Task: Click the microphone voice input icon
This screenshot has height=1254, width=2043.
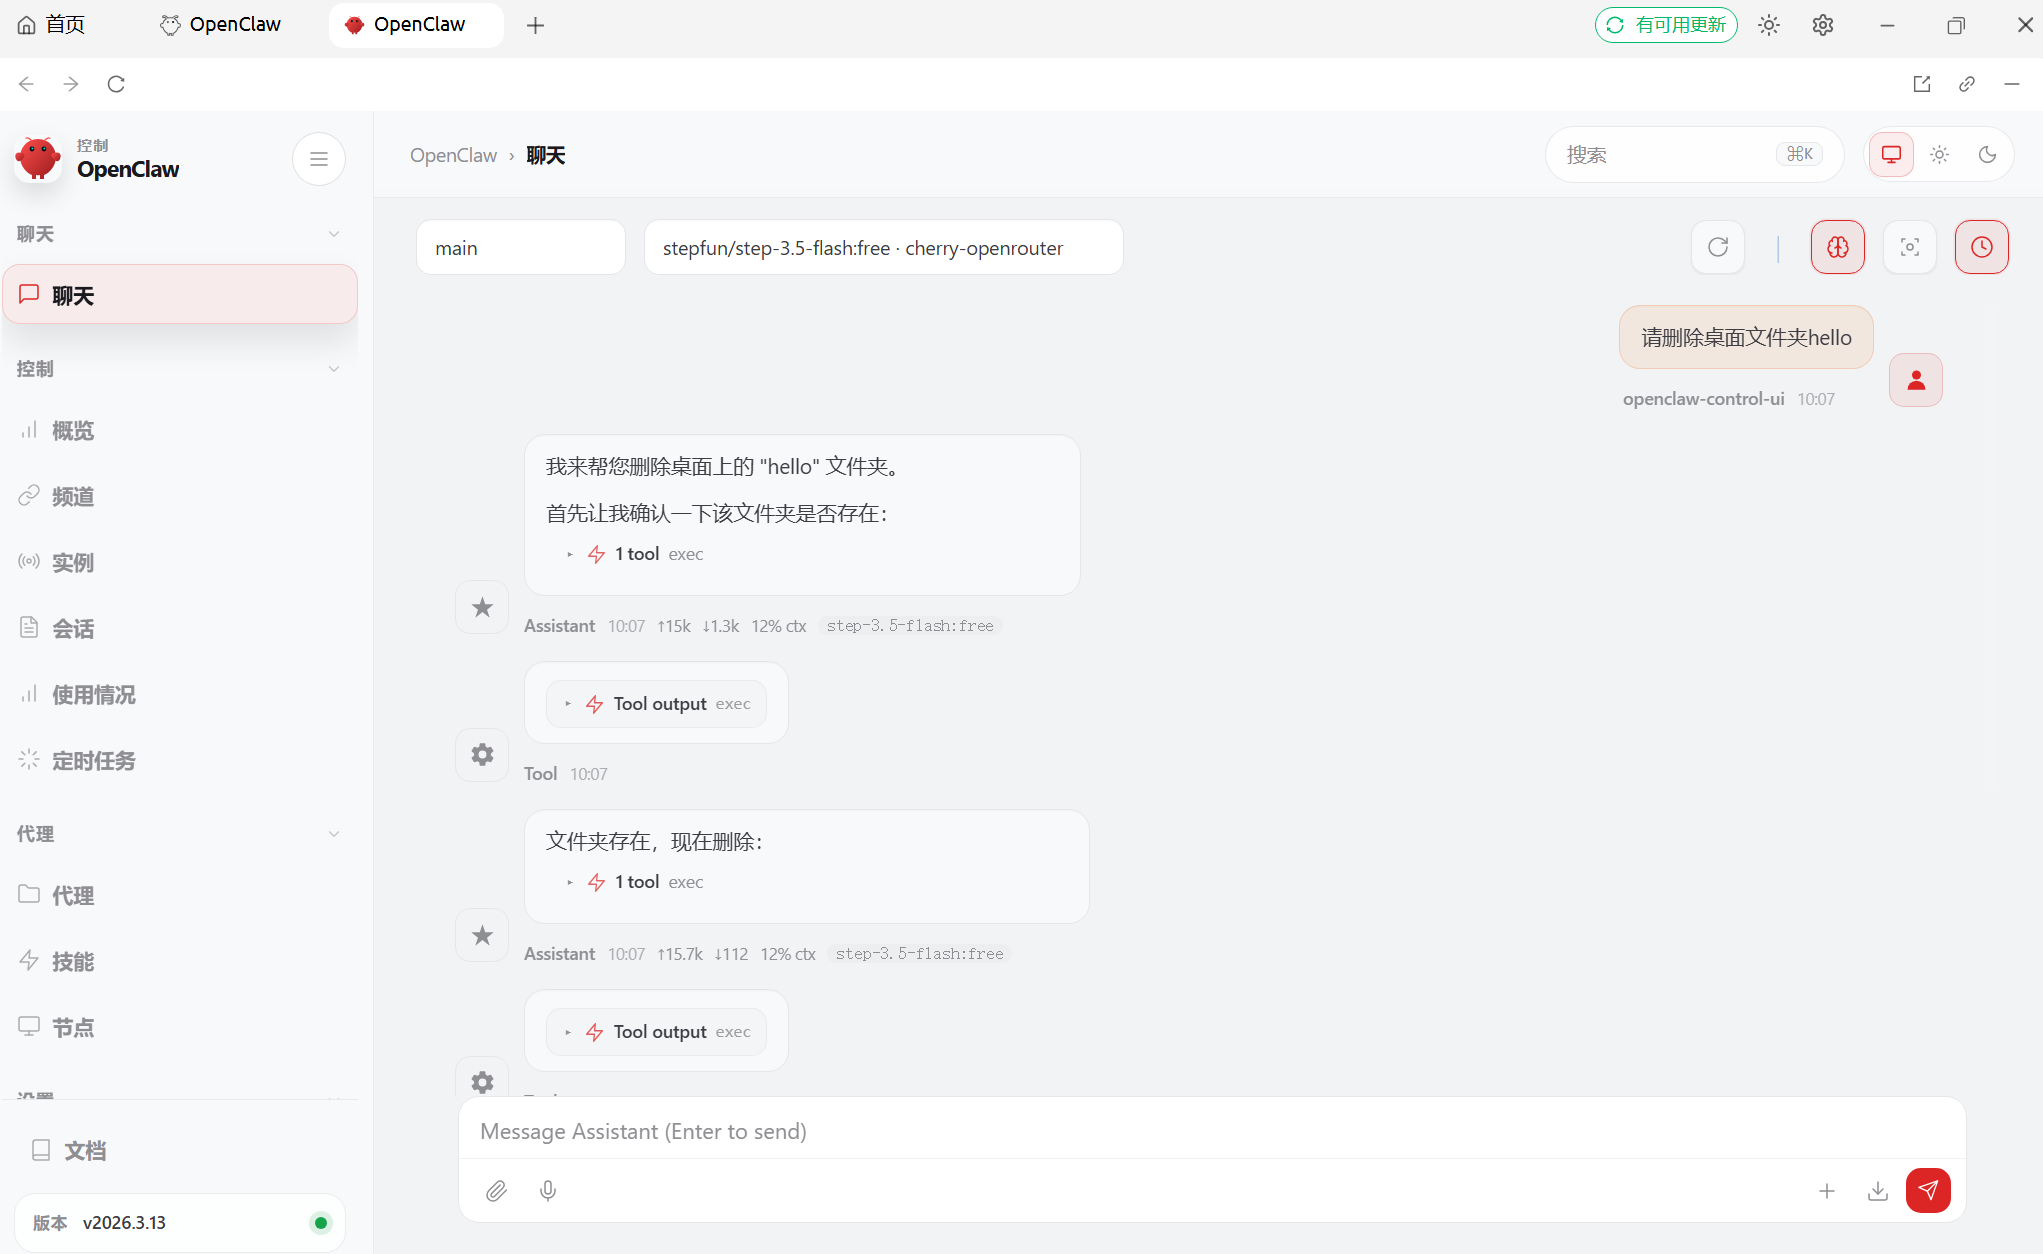Action: pos(548,1190)
